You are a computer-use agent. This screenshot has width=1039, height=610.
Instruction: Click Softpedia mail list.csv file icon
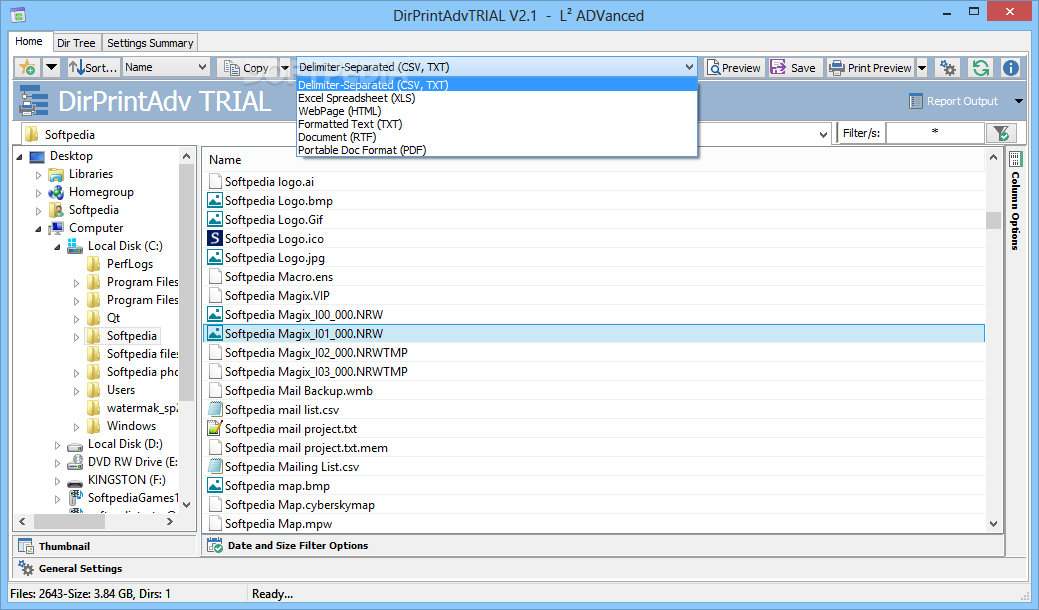click(x=215, y=409)
